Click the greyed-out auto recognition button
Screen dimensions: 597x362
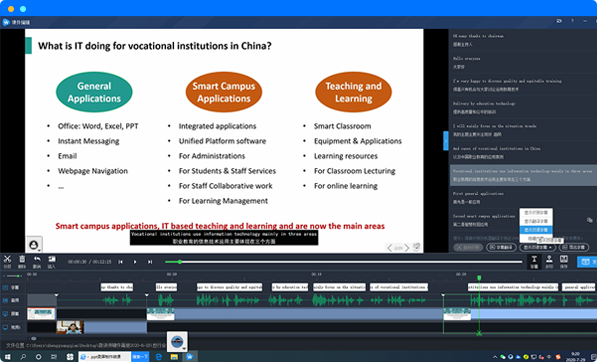point(468,247)
